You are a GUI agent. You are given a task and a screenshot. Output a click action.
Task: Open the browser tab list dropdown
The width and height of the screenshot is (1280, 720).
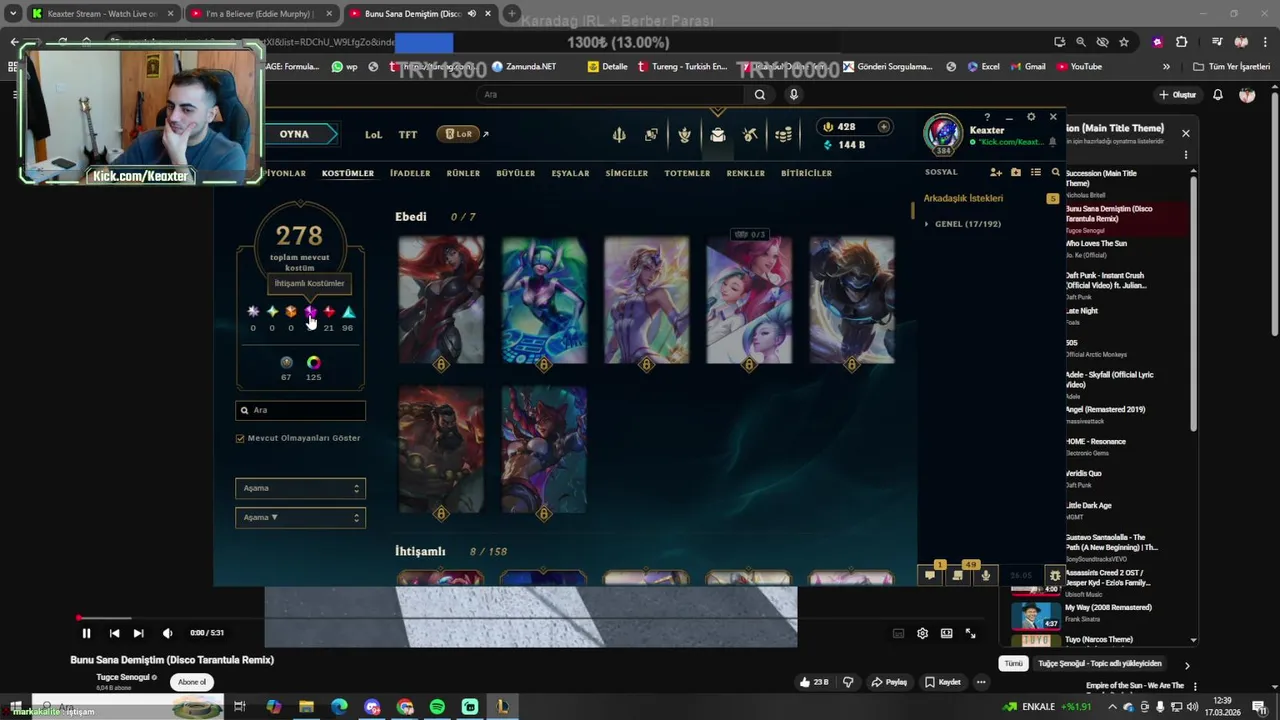pos(13,14)
